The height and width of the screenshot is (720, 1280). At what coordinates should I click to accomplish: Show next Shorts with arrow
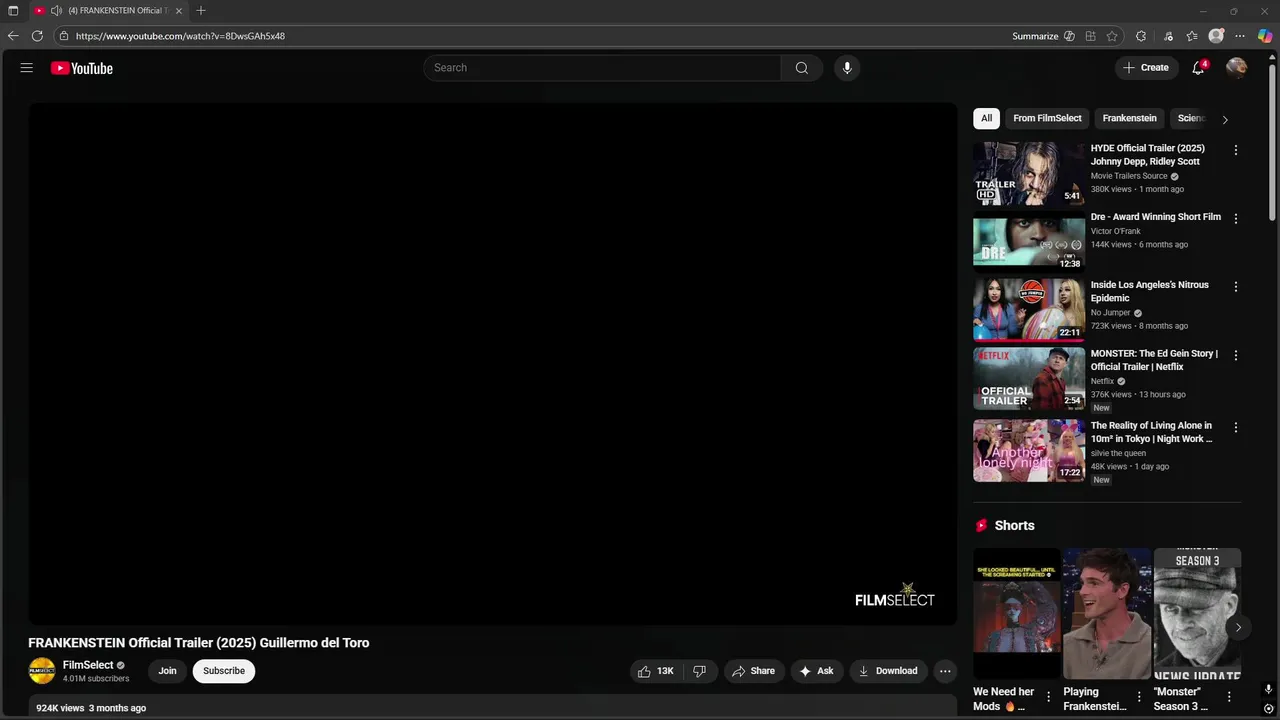1238,627
